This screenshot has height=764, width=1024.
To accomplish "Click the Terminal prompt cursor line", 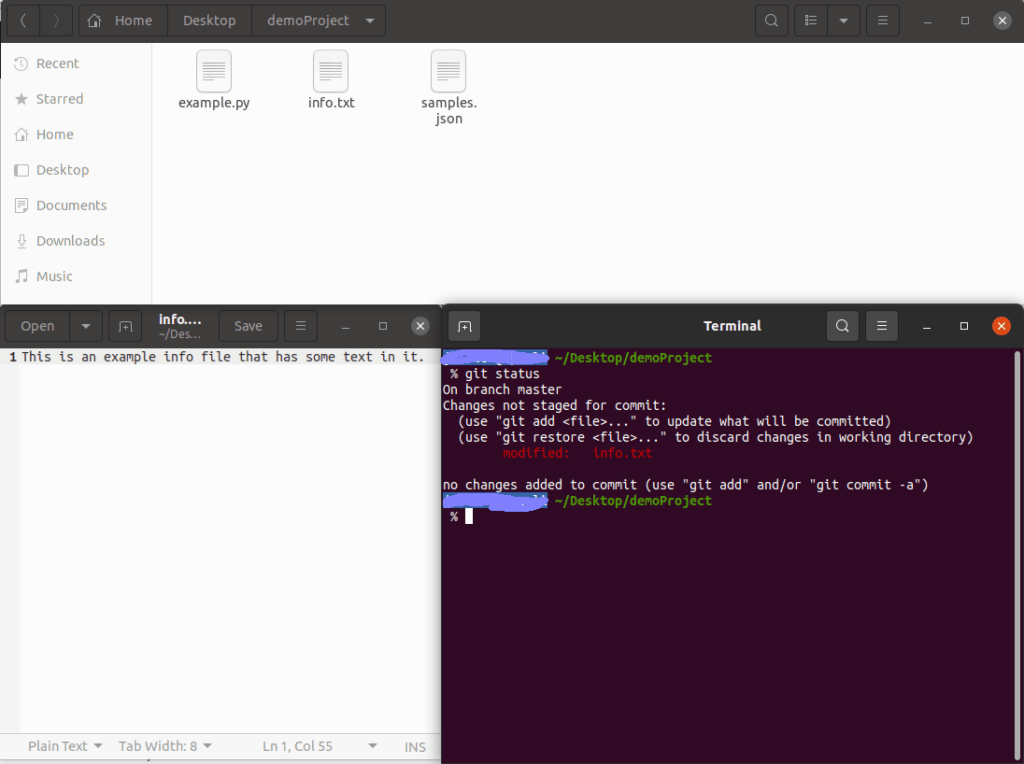I will (x=469, y=517).
